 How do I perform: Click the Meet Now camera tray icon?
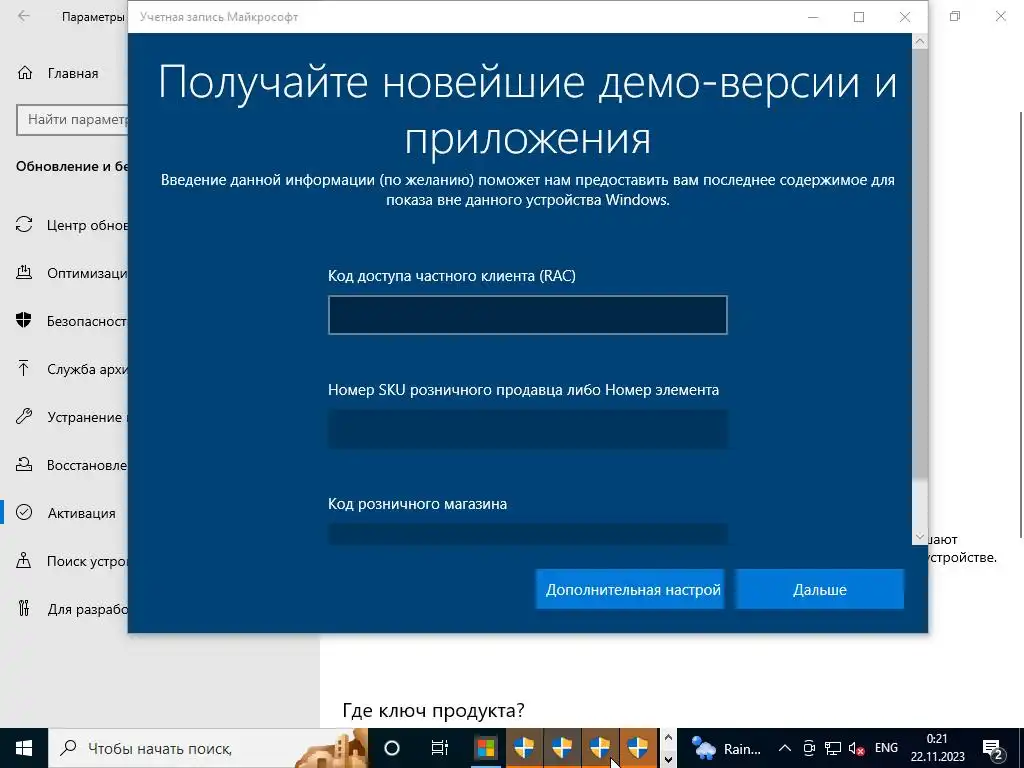pyautogui.click(x=809, y=748)
